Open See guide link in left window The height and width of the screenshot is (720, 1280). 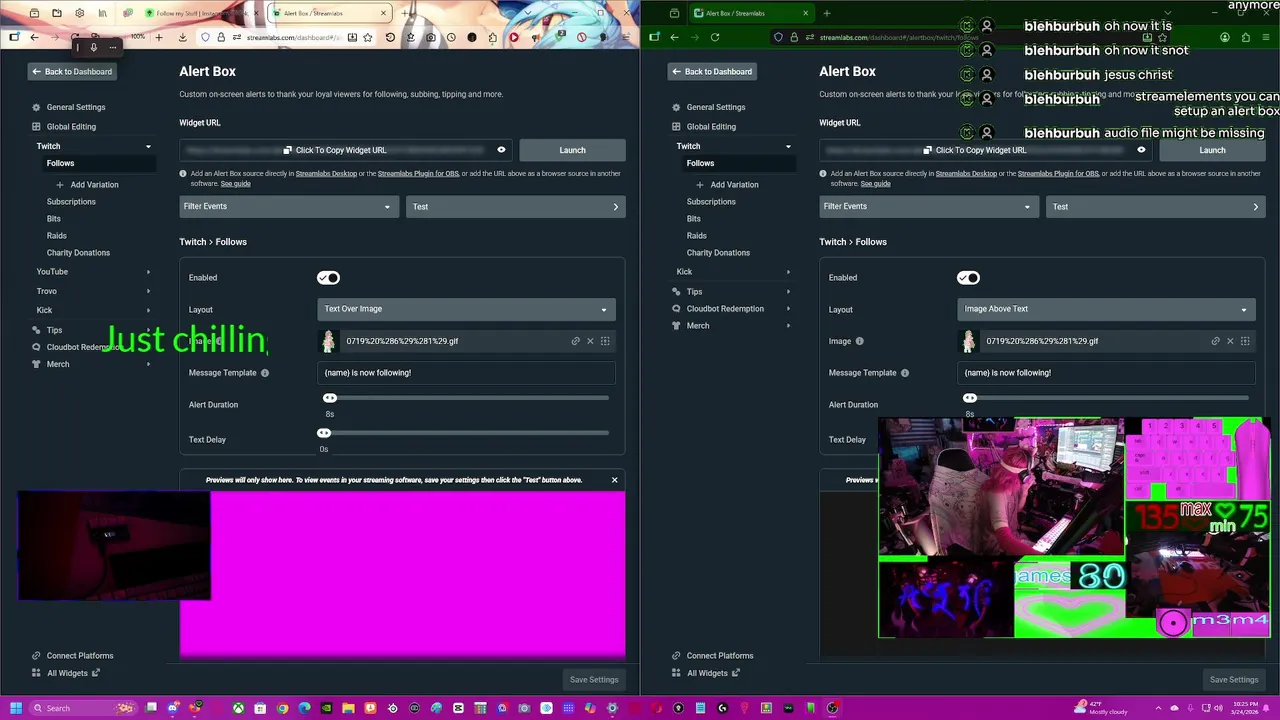coord(236,184)
